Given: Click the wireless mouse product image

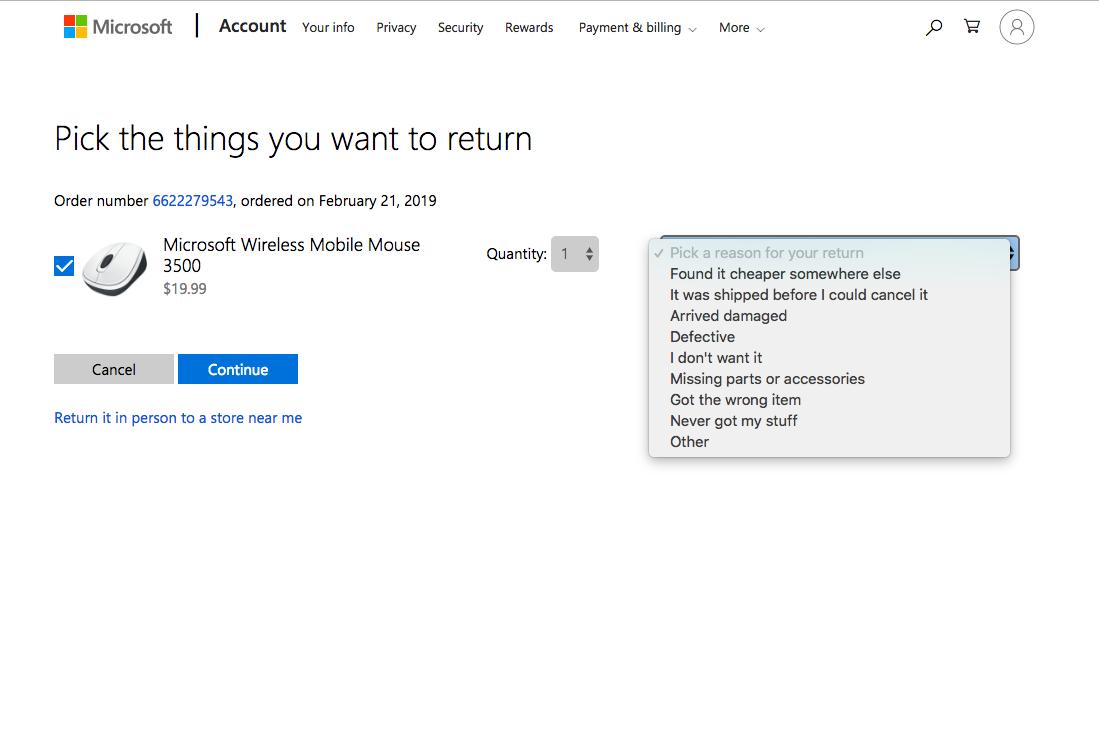Looking at the screenshot, I should coord(114,267).
